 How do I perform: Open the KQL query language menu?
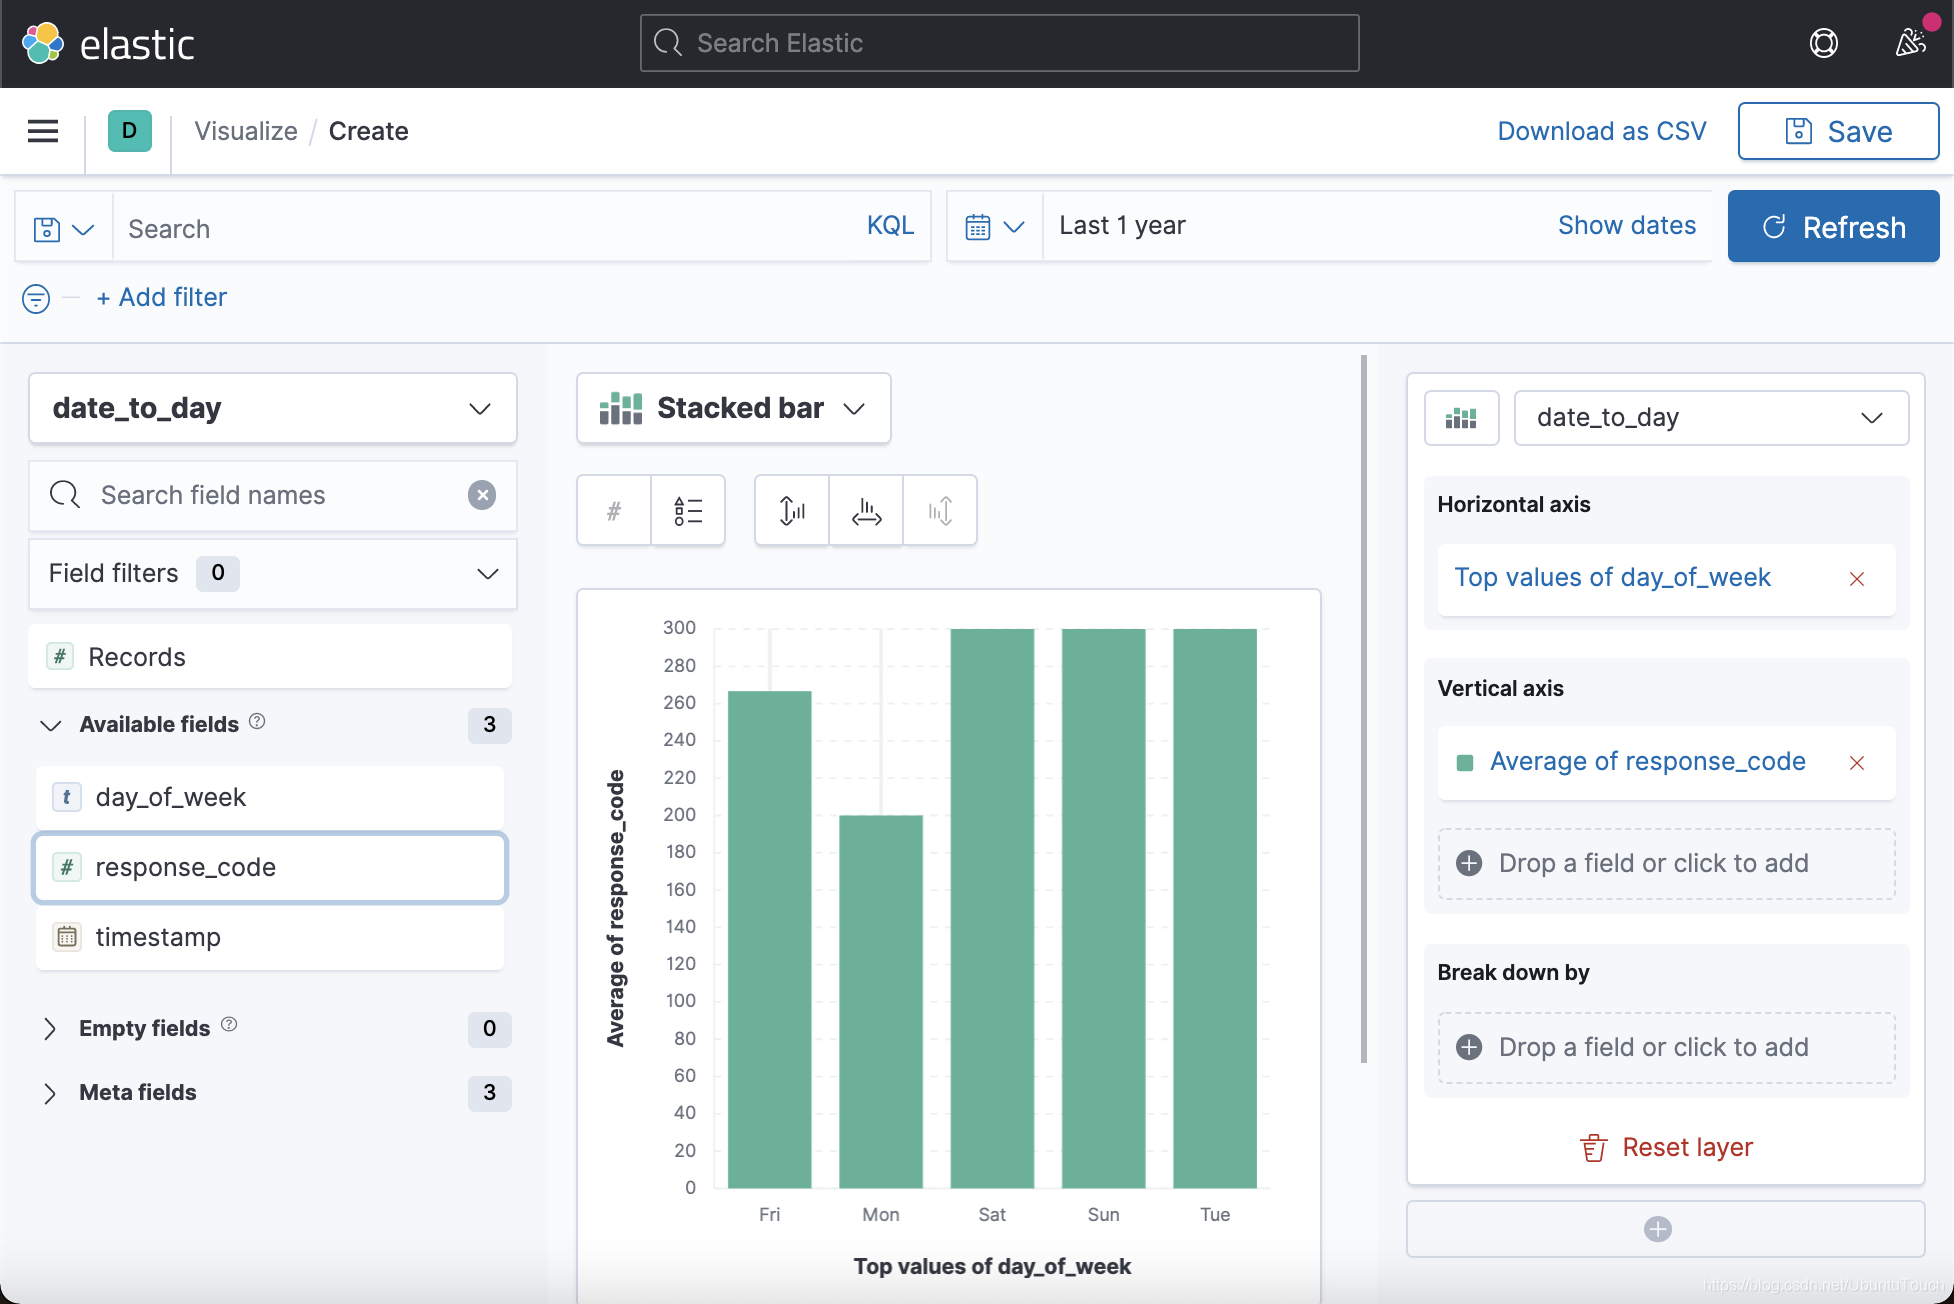pos(889,226)
